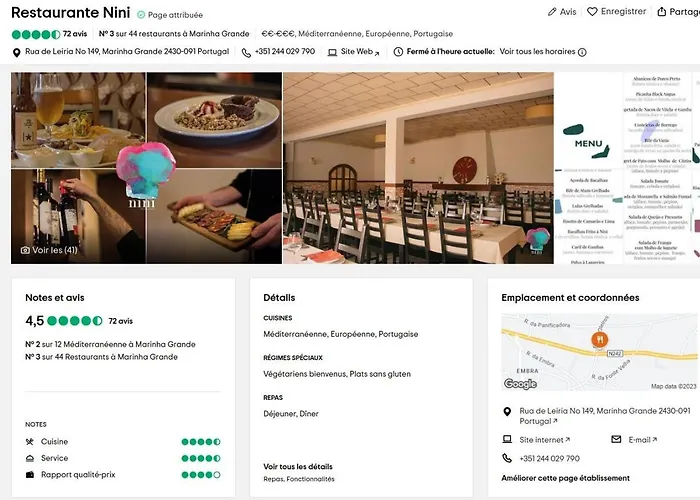Click the green verified page checkmark
Image resolution: width=700 pixels, height=500 pixels.
pos(141,15)
